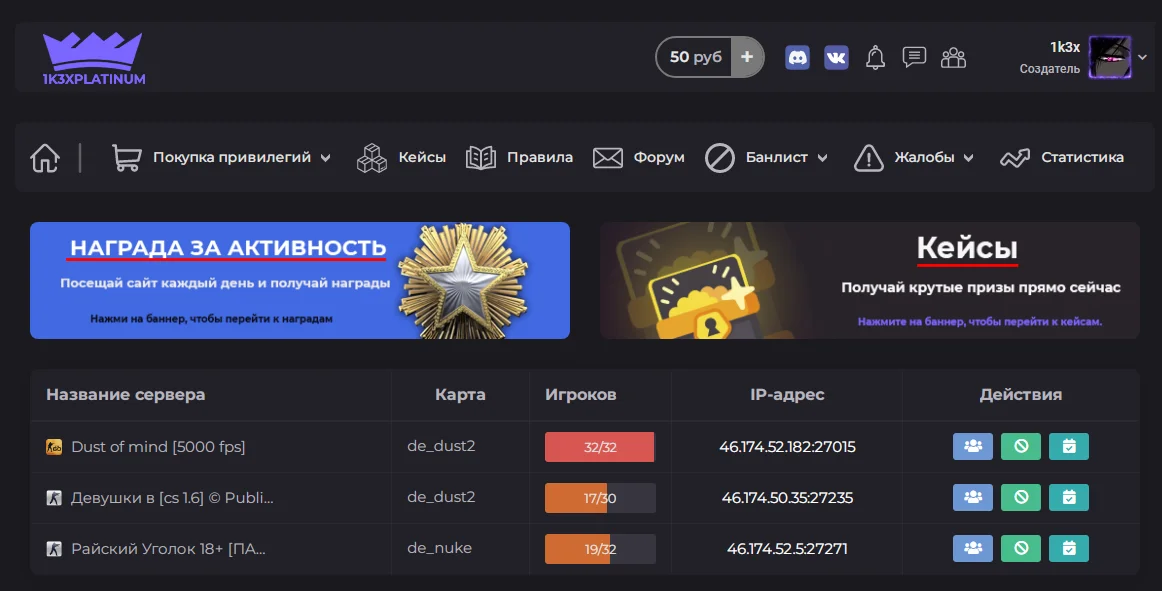Go to the Форум page
This screenshot has width=1162, height=591.
pos(639,158)
